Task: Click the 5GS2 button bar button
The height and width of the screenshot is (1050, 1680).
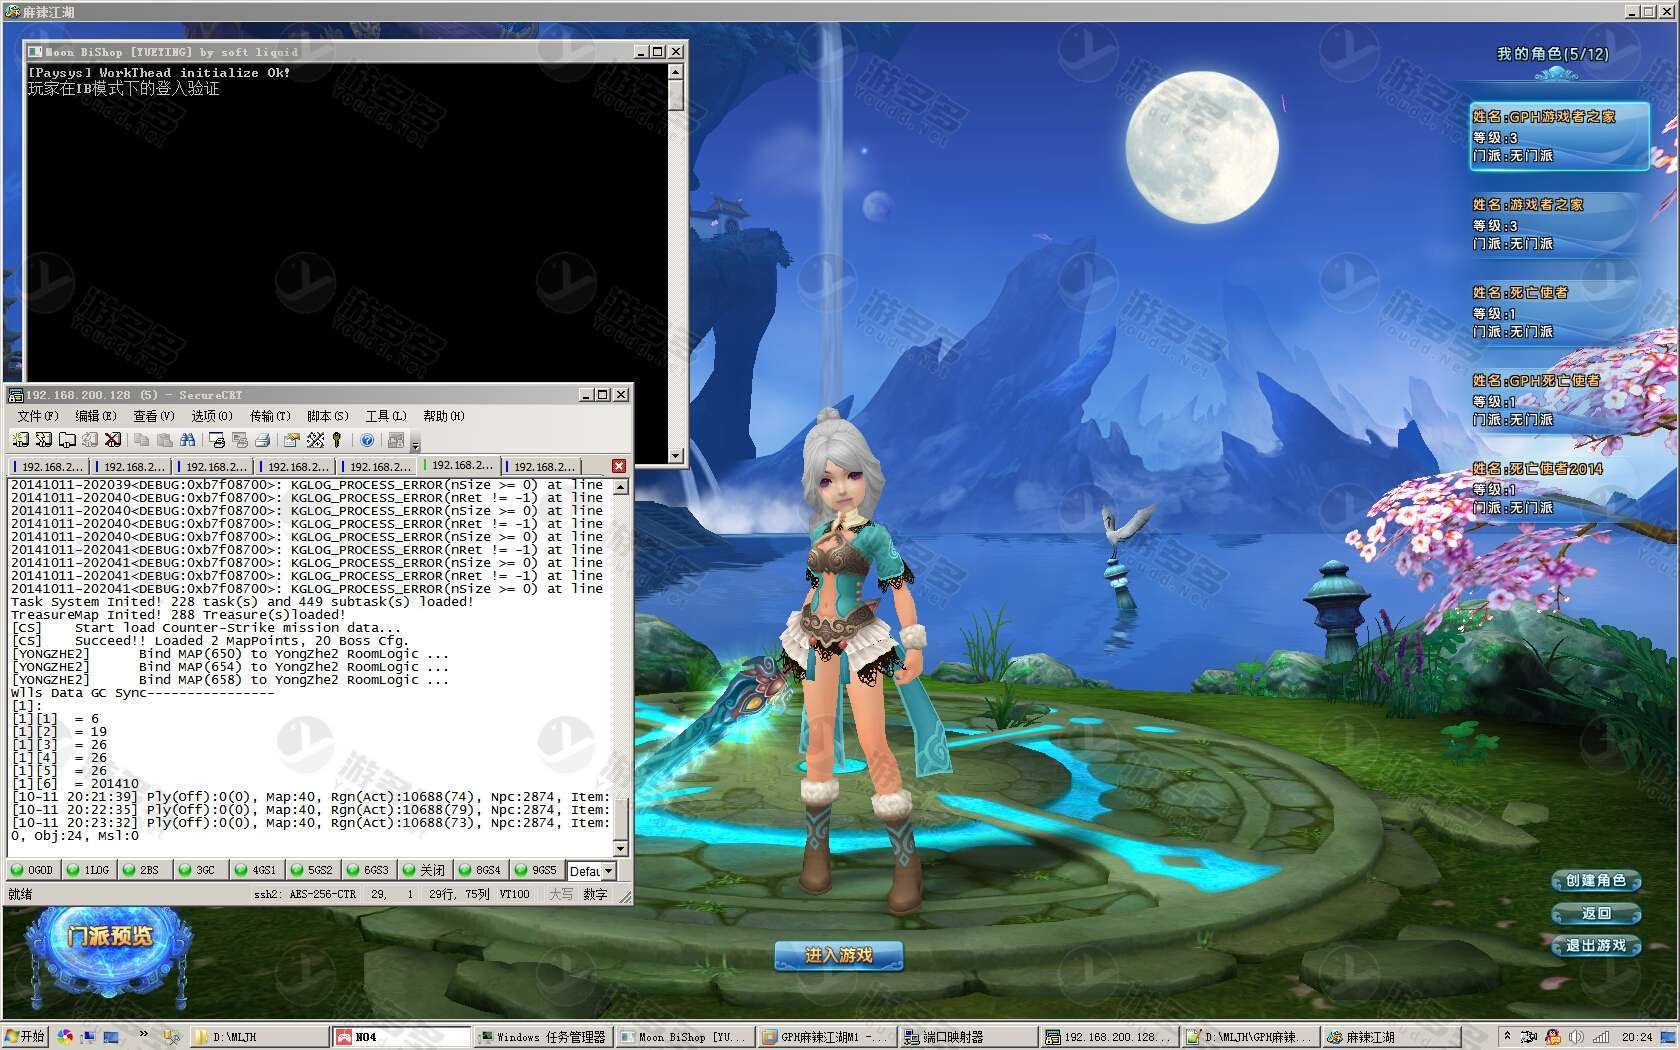Action: (x=312, y=870)
